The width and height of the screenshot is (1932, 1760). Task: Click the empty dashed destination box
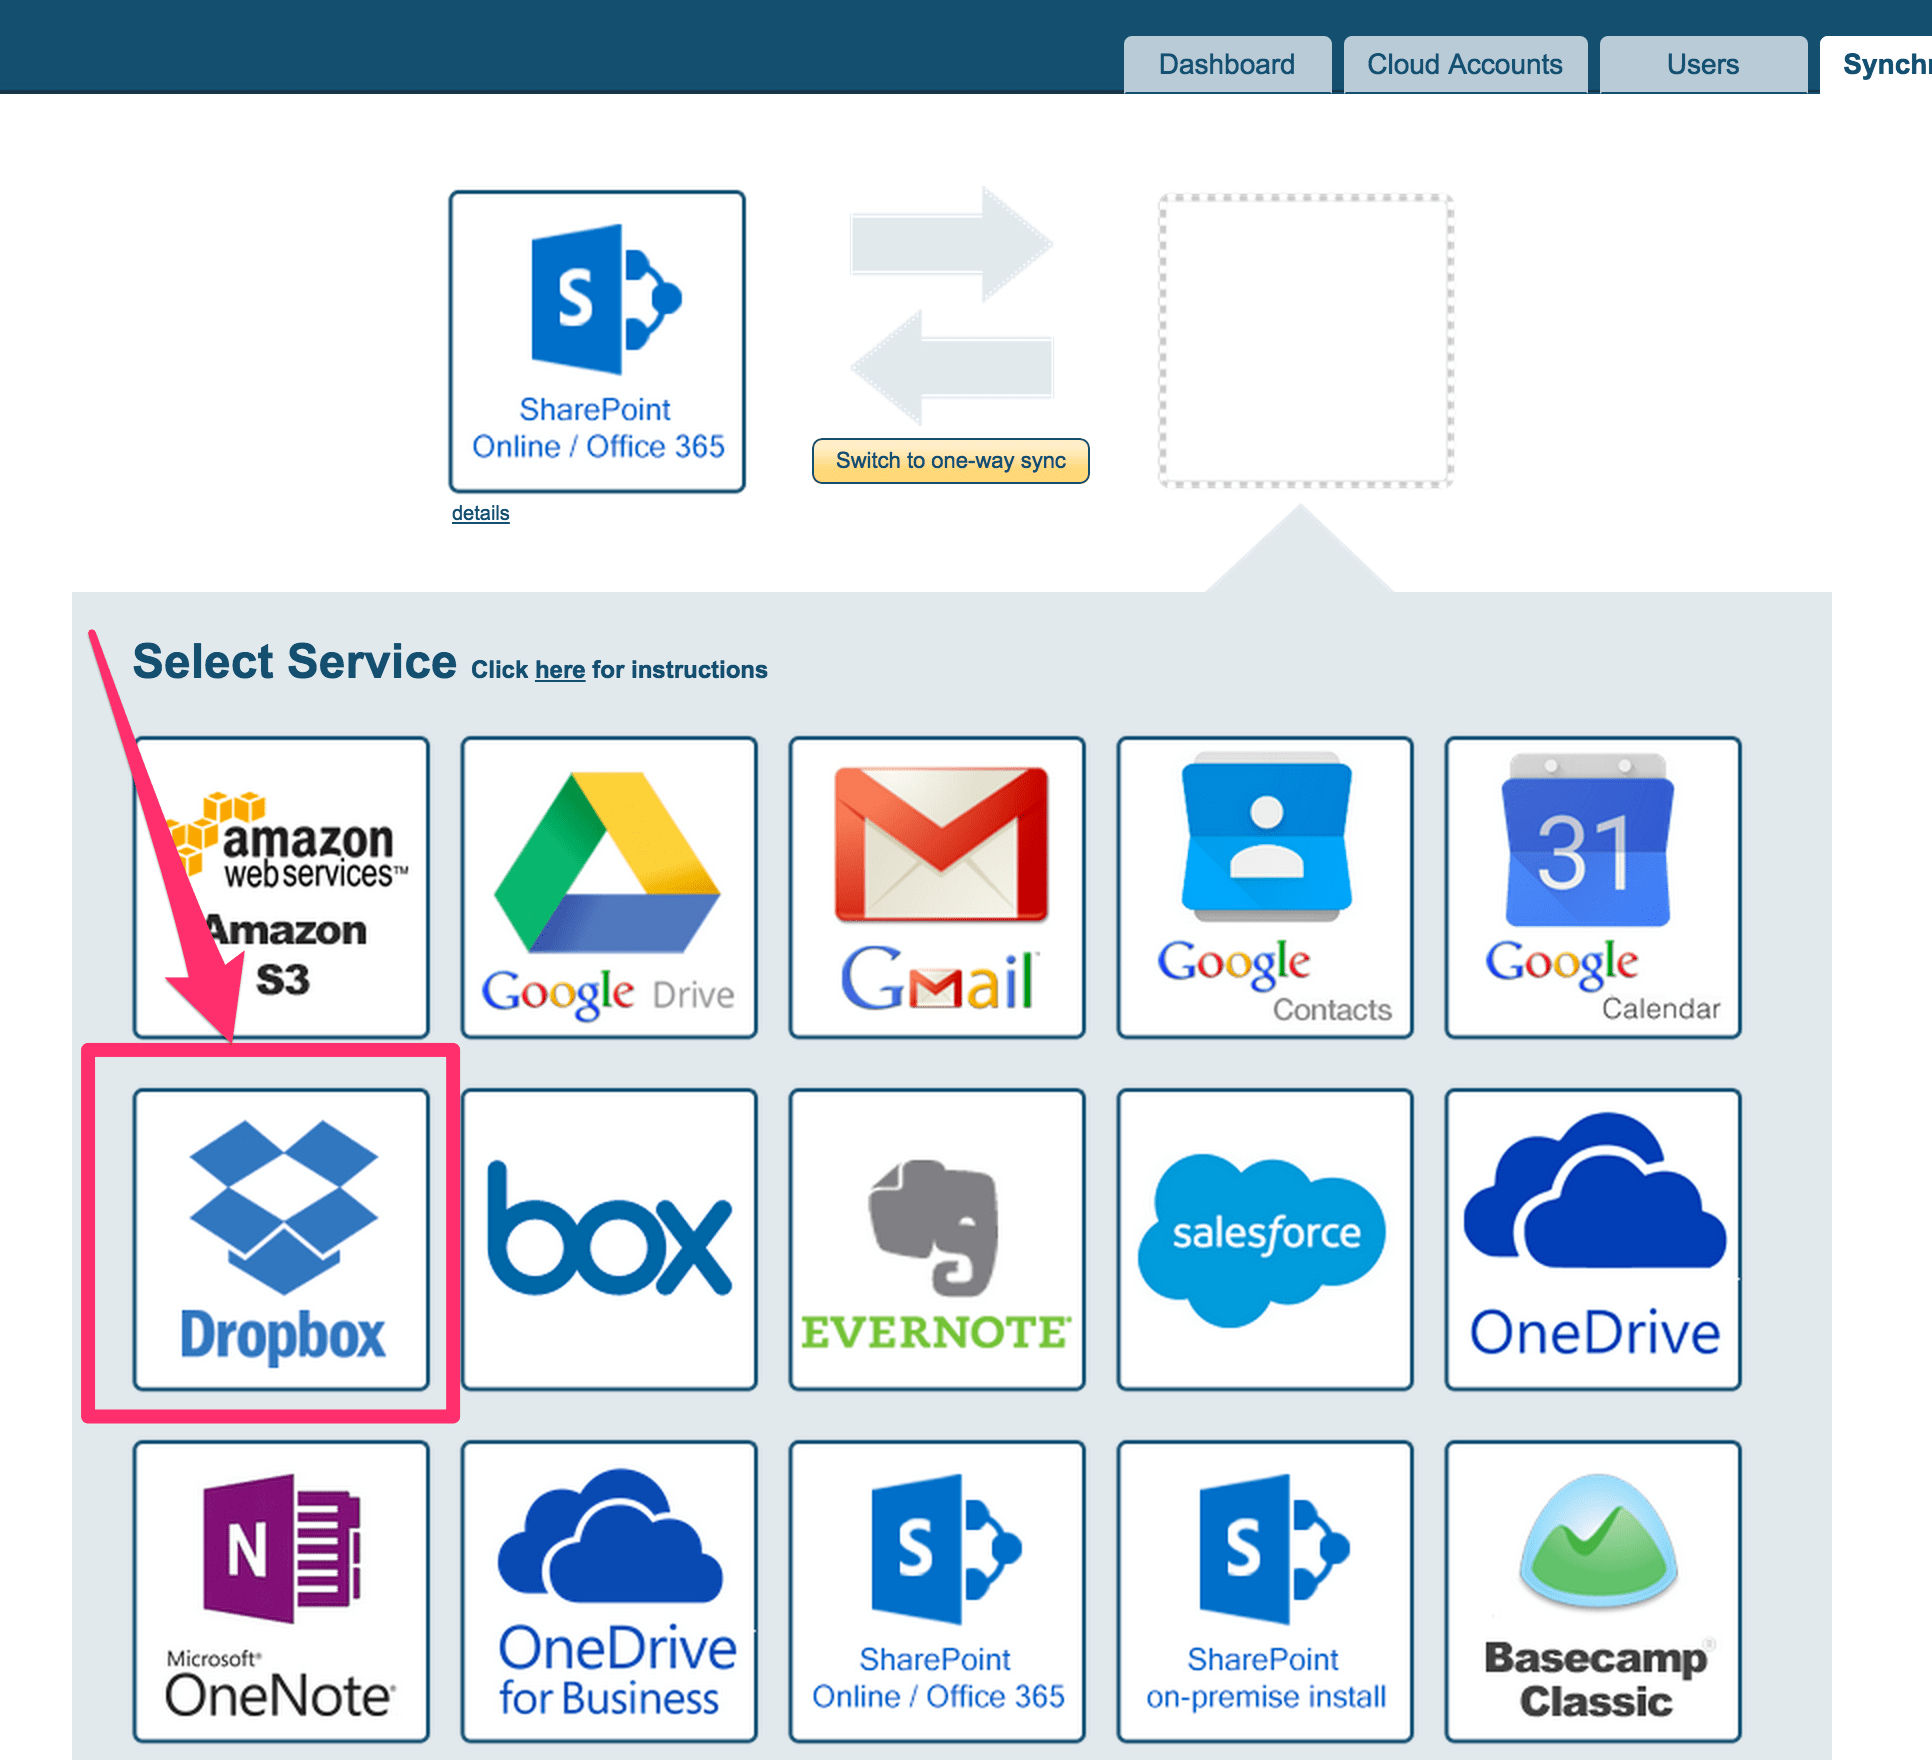point(1305,341)
